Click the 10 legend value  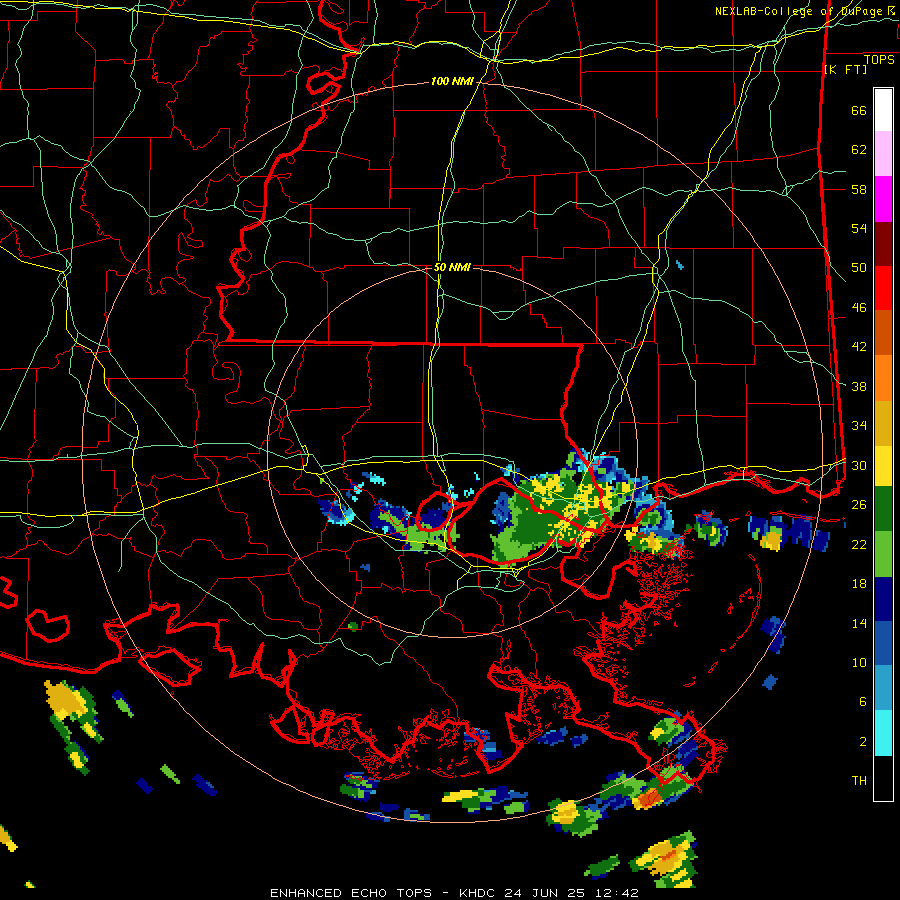[x=859, y=662]
